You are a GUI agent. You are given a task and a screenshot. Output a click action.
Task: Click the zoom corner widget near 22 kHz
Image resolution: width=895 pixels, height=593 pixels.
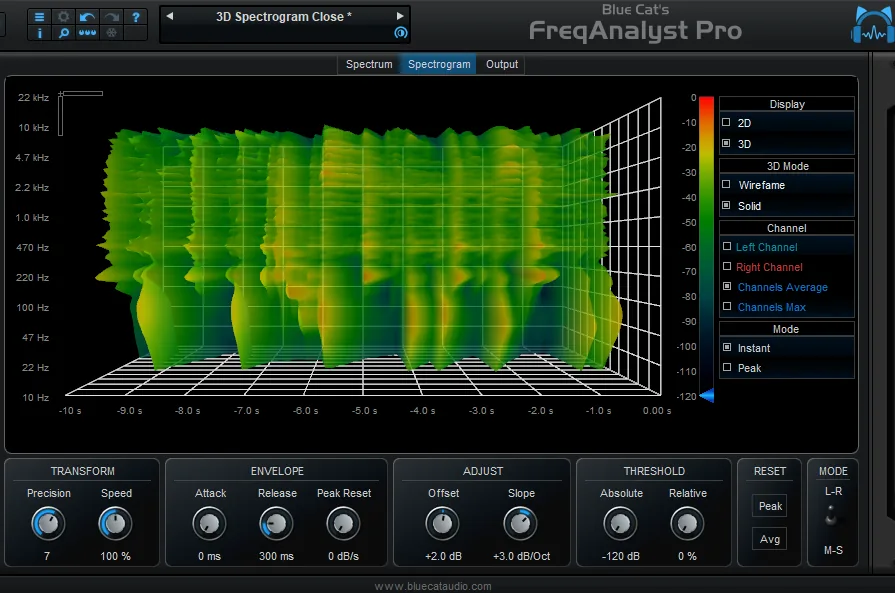coord(80,112)
